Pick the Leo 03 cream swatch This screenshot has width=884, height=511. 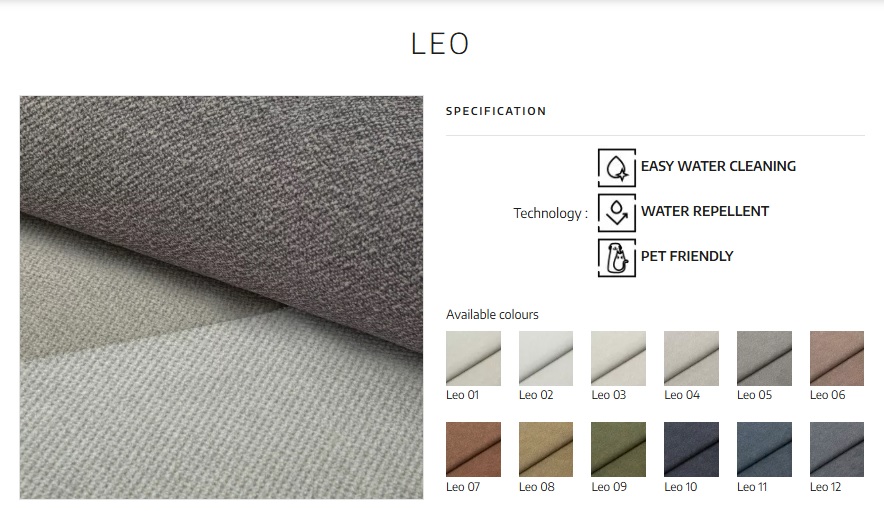[x=618, y=358]
